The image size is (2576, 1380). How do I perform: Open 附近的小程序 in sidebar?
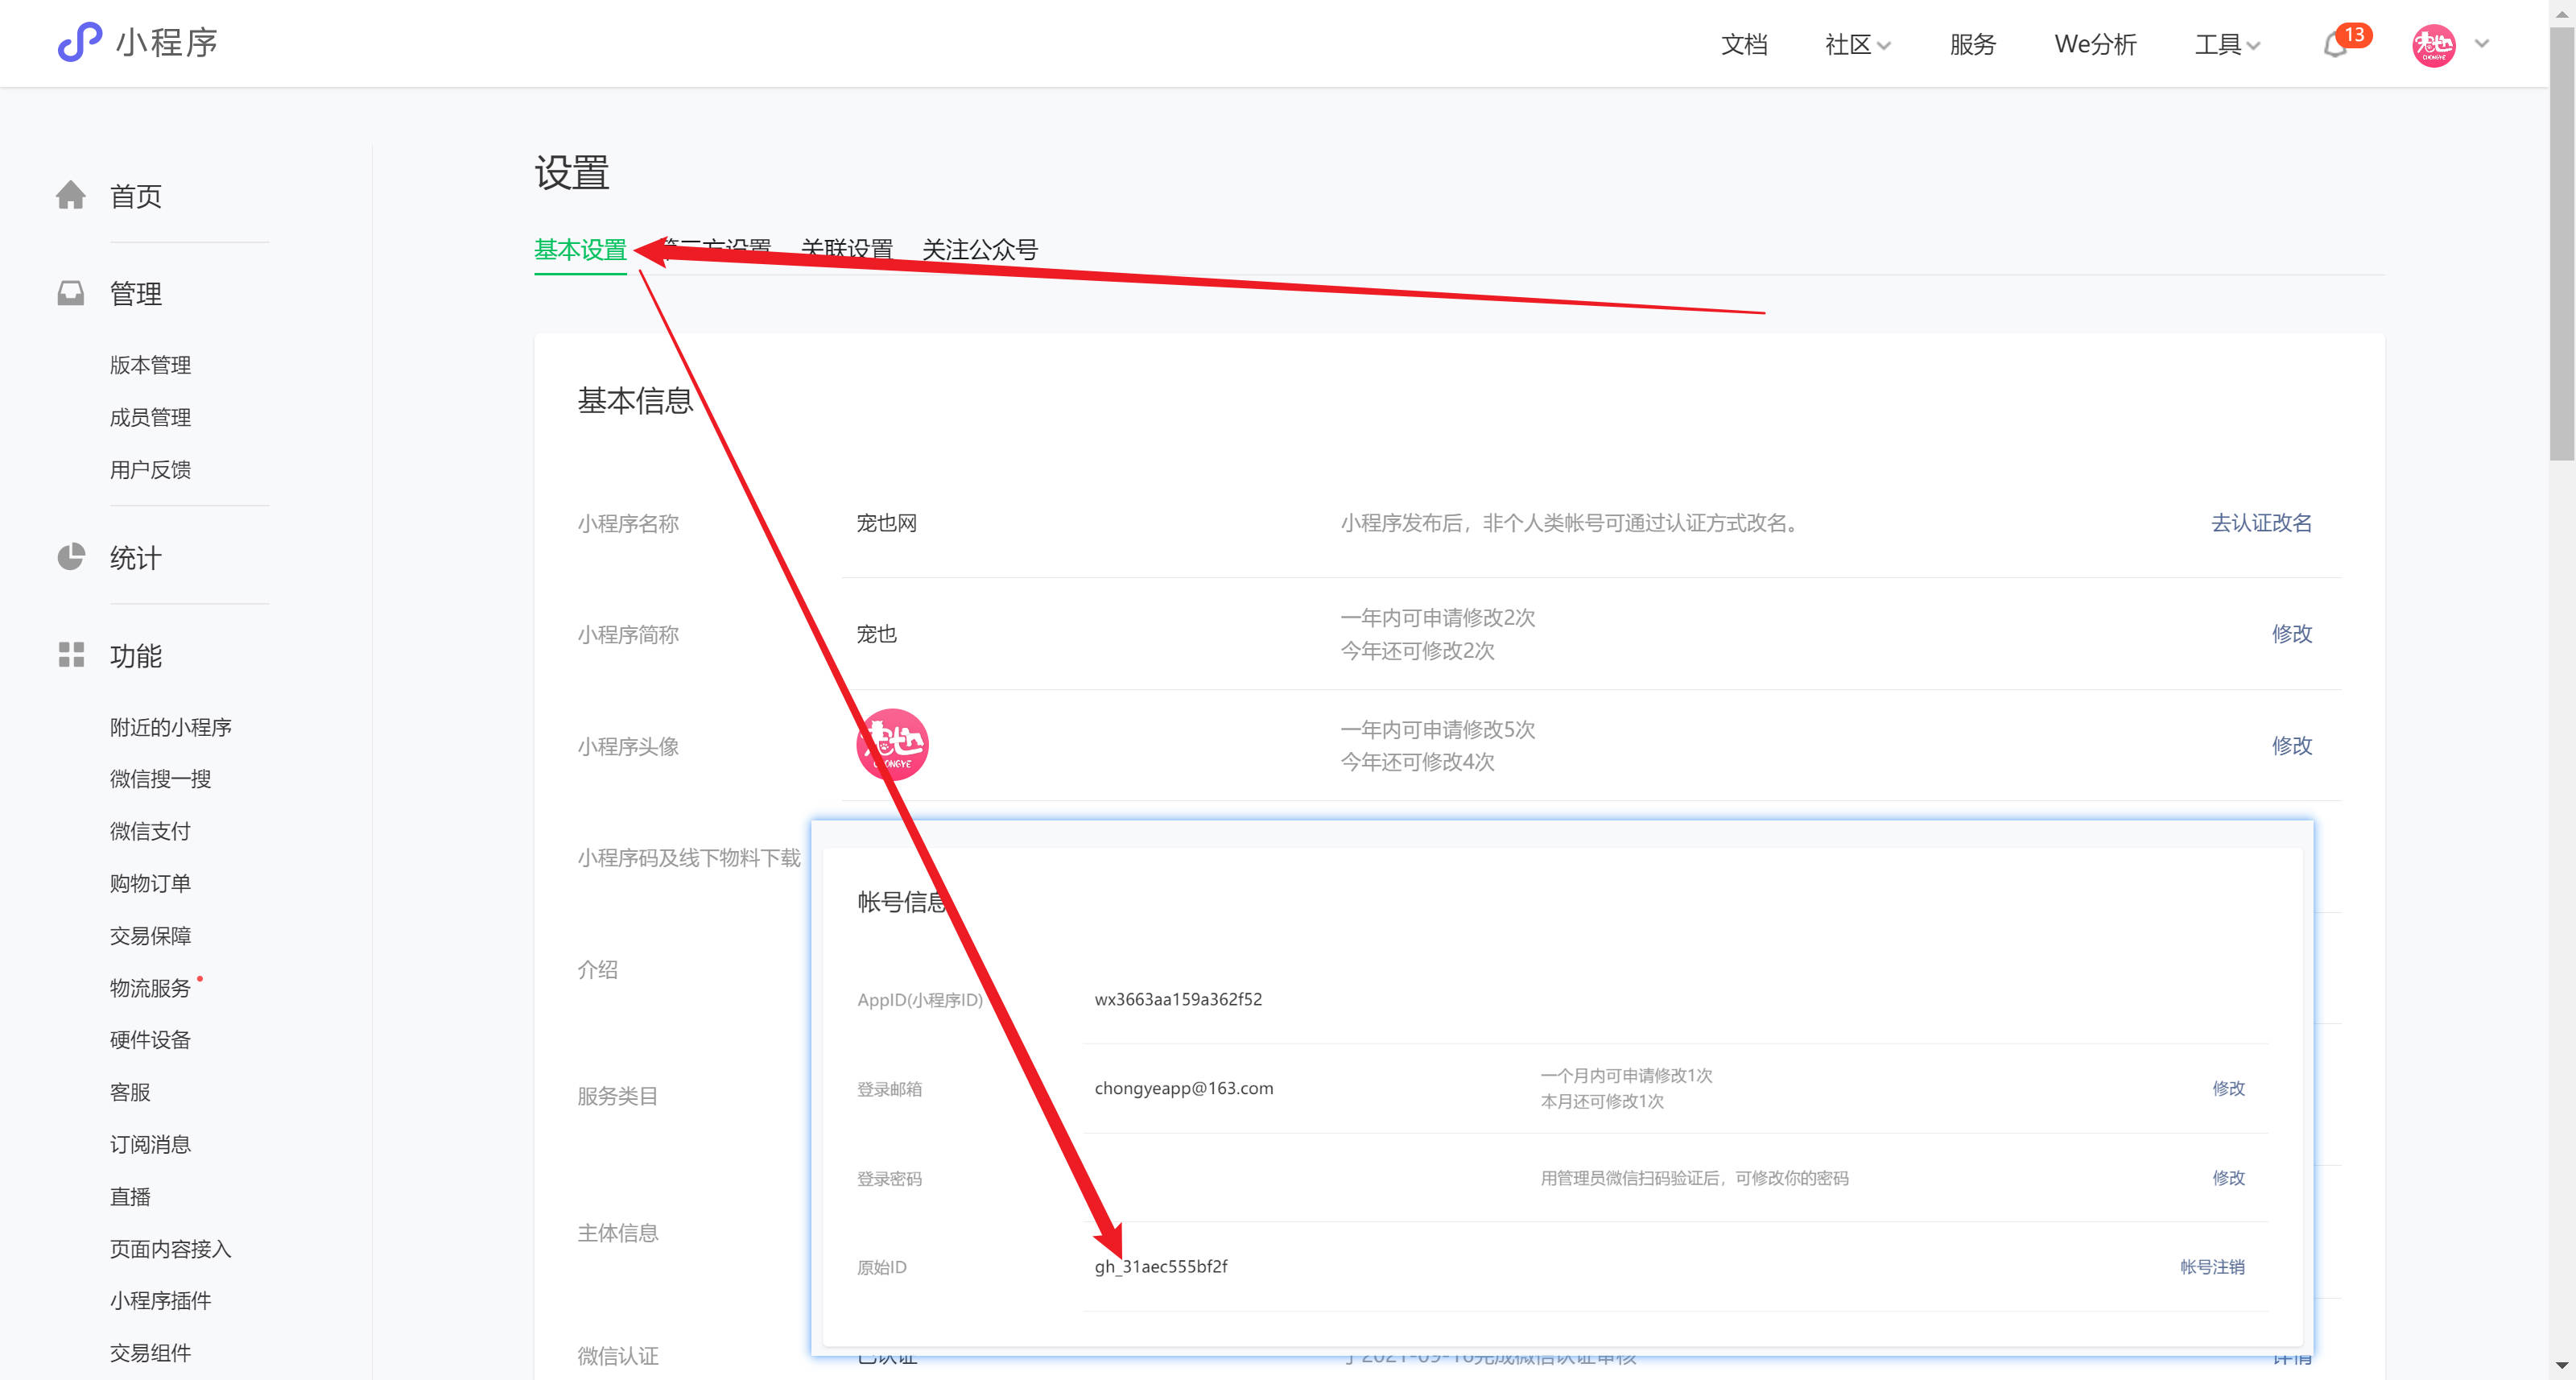171,727
